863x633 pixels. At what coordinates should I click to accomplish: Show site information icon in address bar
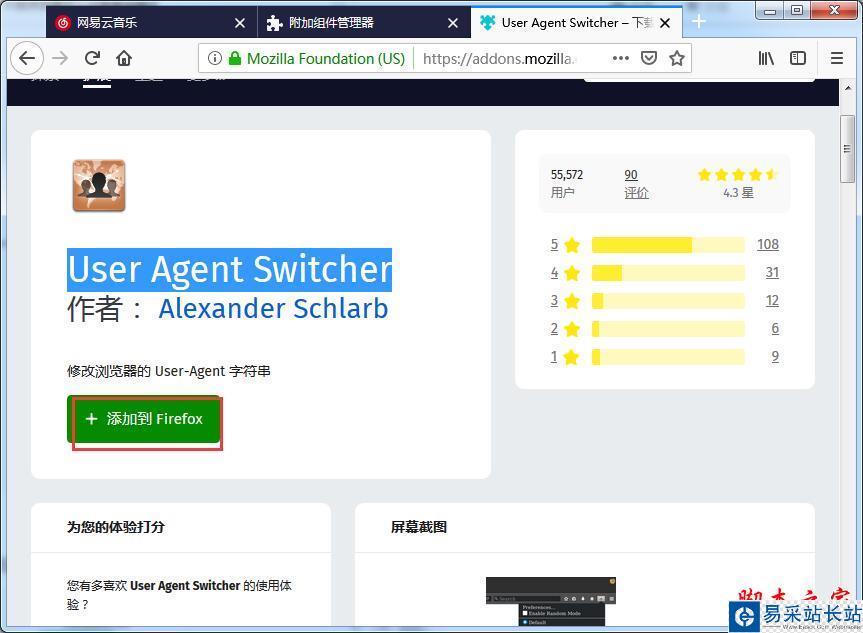(x=215, y=58)
